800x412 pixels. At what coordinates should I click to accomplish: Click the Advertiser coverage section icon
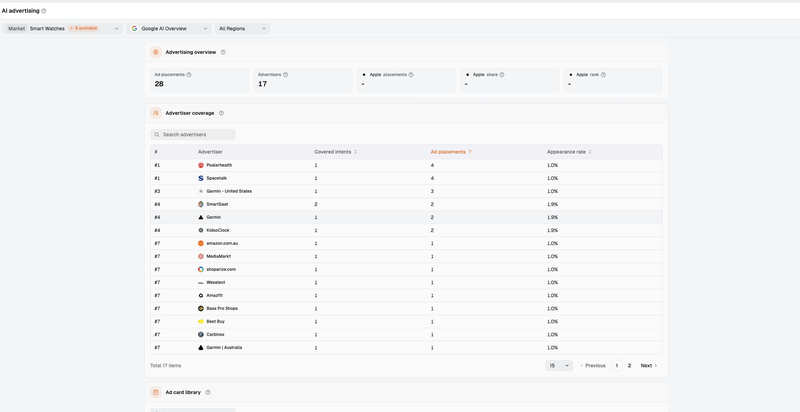pos(156,113)
